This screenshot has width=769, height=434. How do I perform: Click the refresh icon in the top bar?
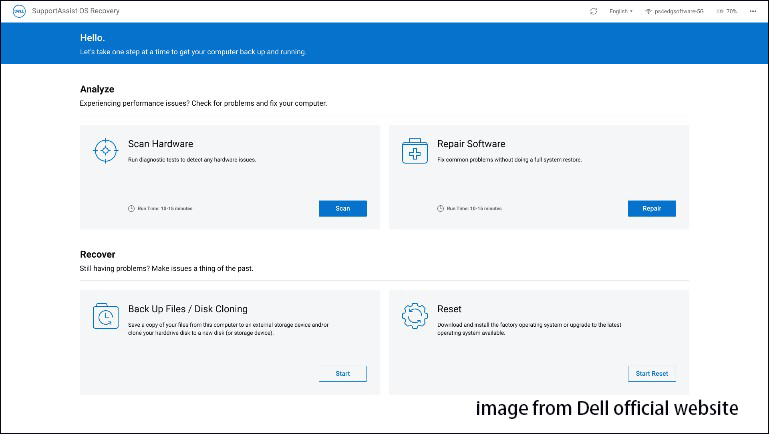(593, 11)
